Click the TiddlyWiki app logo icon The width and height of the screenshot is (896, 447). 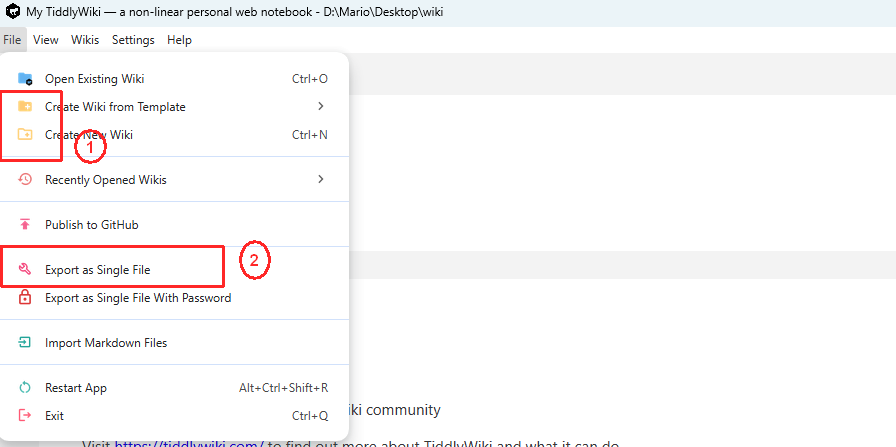click(x=12, y=11)
